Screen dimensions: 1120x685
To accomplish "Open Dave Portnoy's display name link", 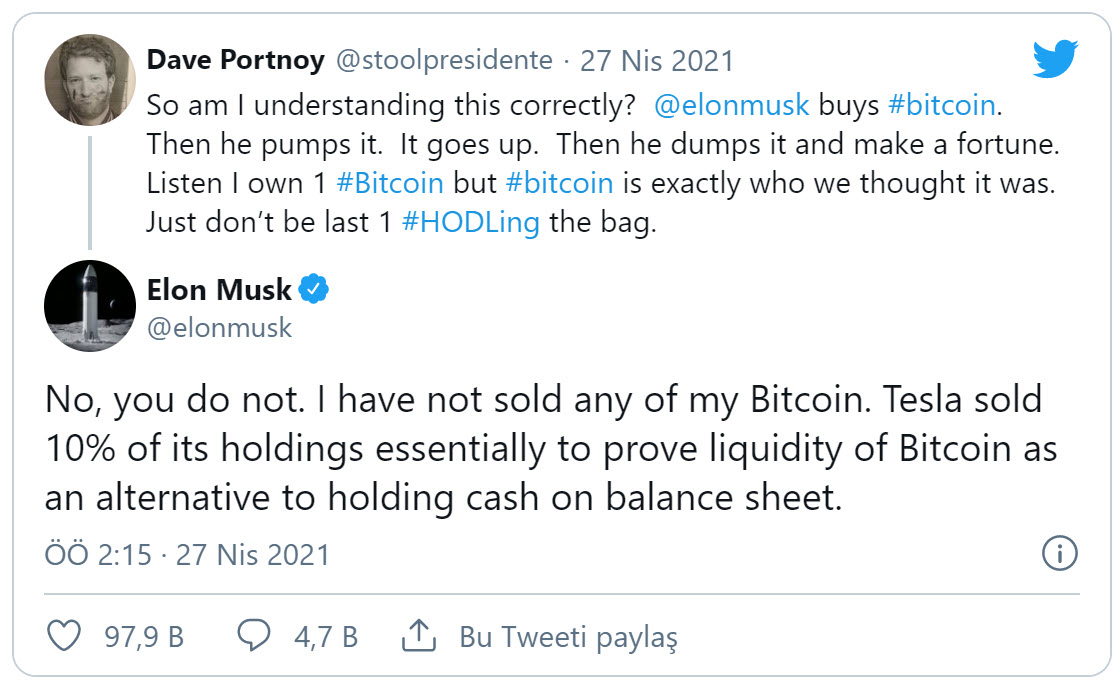I will pyautogui.click(x=235, y=60).
